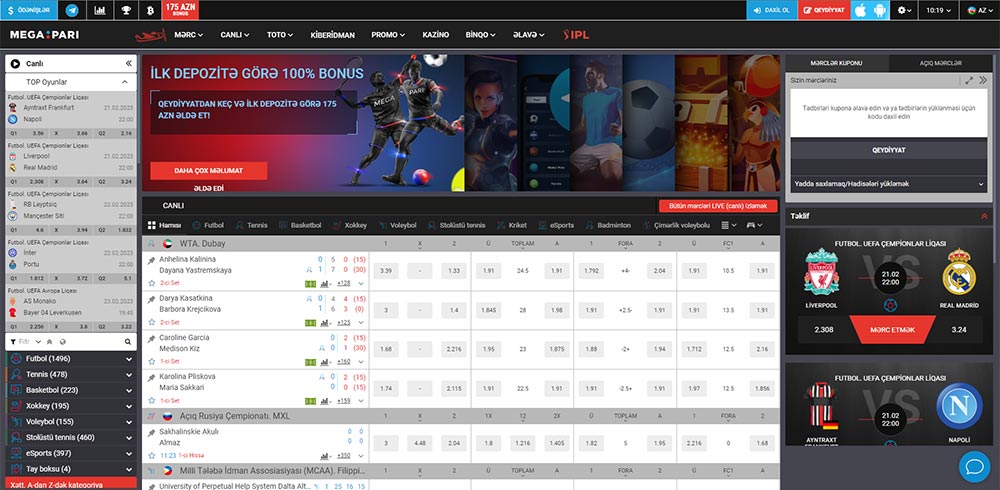Open the language AZ dropdown
This screenshot has width=1000, height=490.
coord(977,10)
